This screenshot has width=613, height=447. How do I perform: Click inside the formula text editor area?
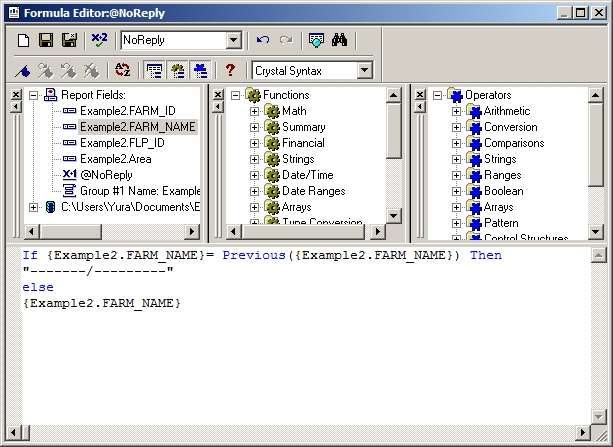tap(306, 336)
